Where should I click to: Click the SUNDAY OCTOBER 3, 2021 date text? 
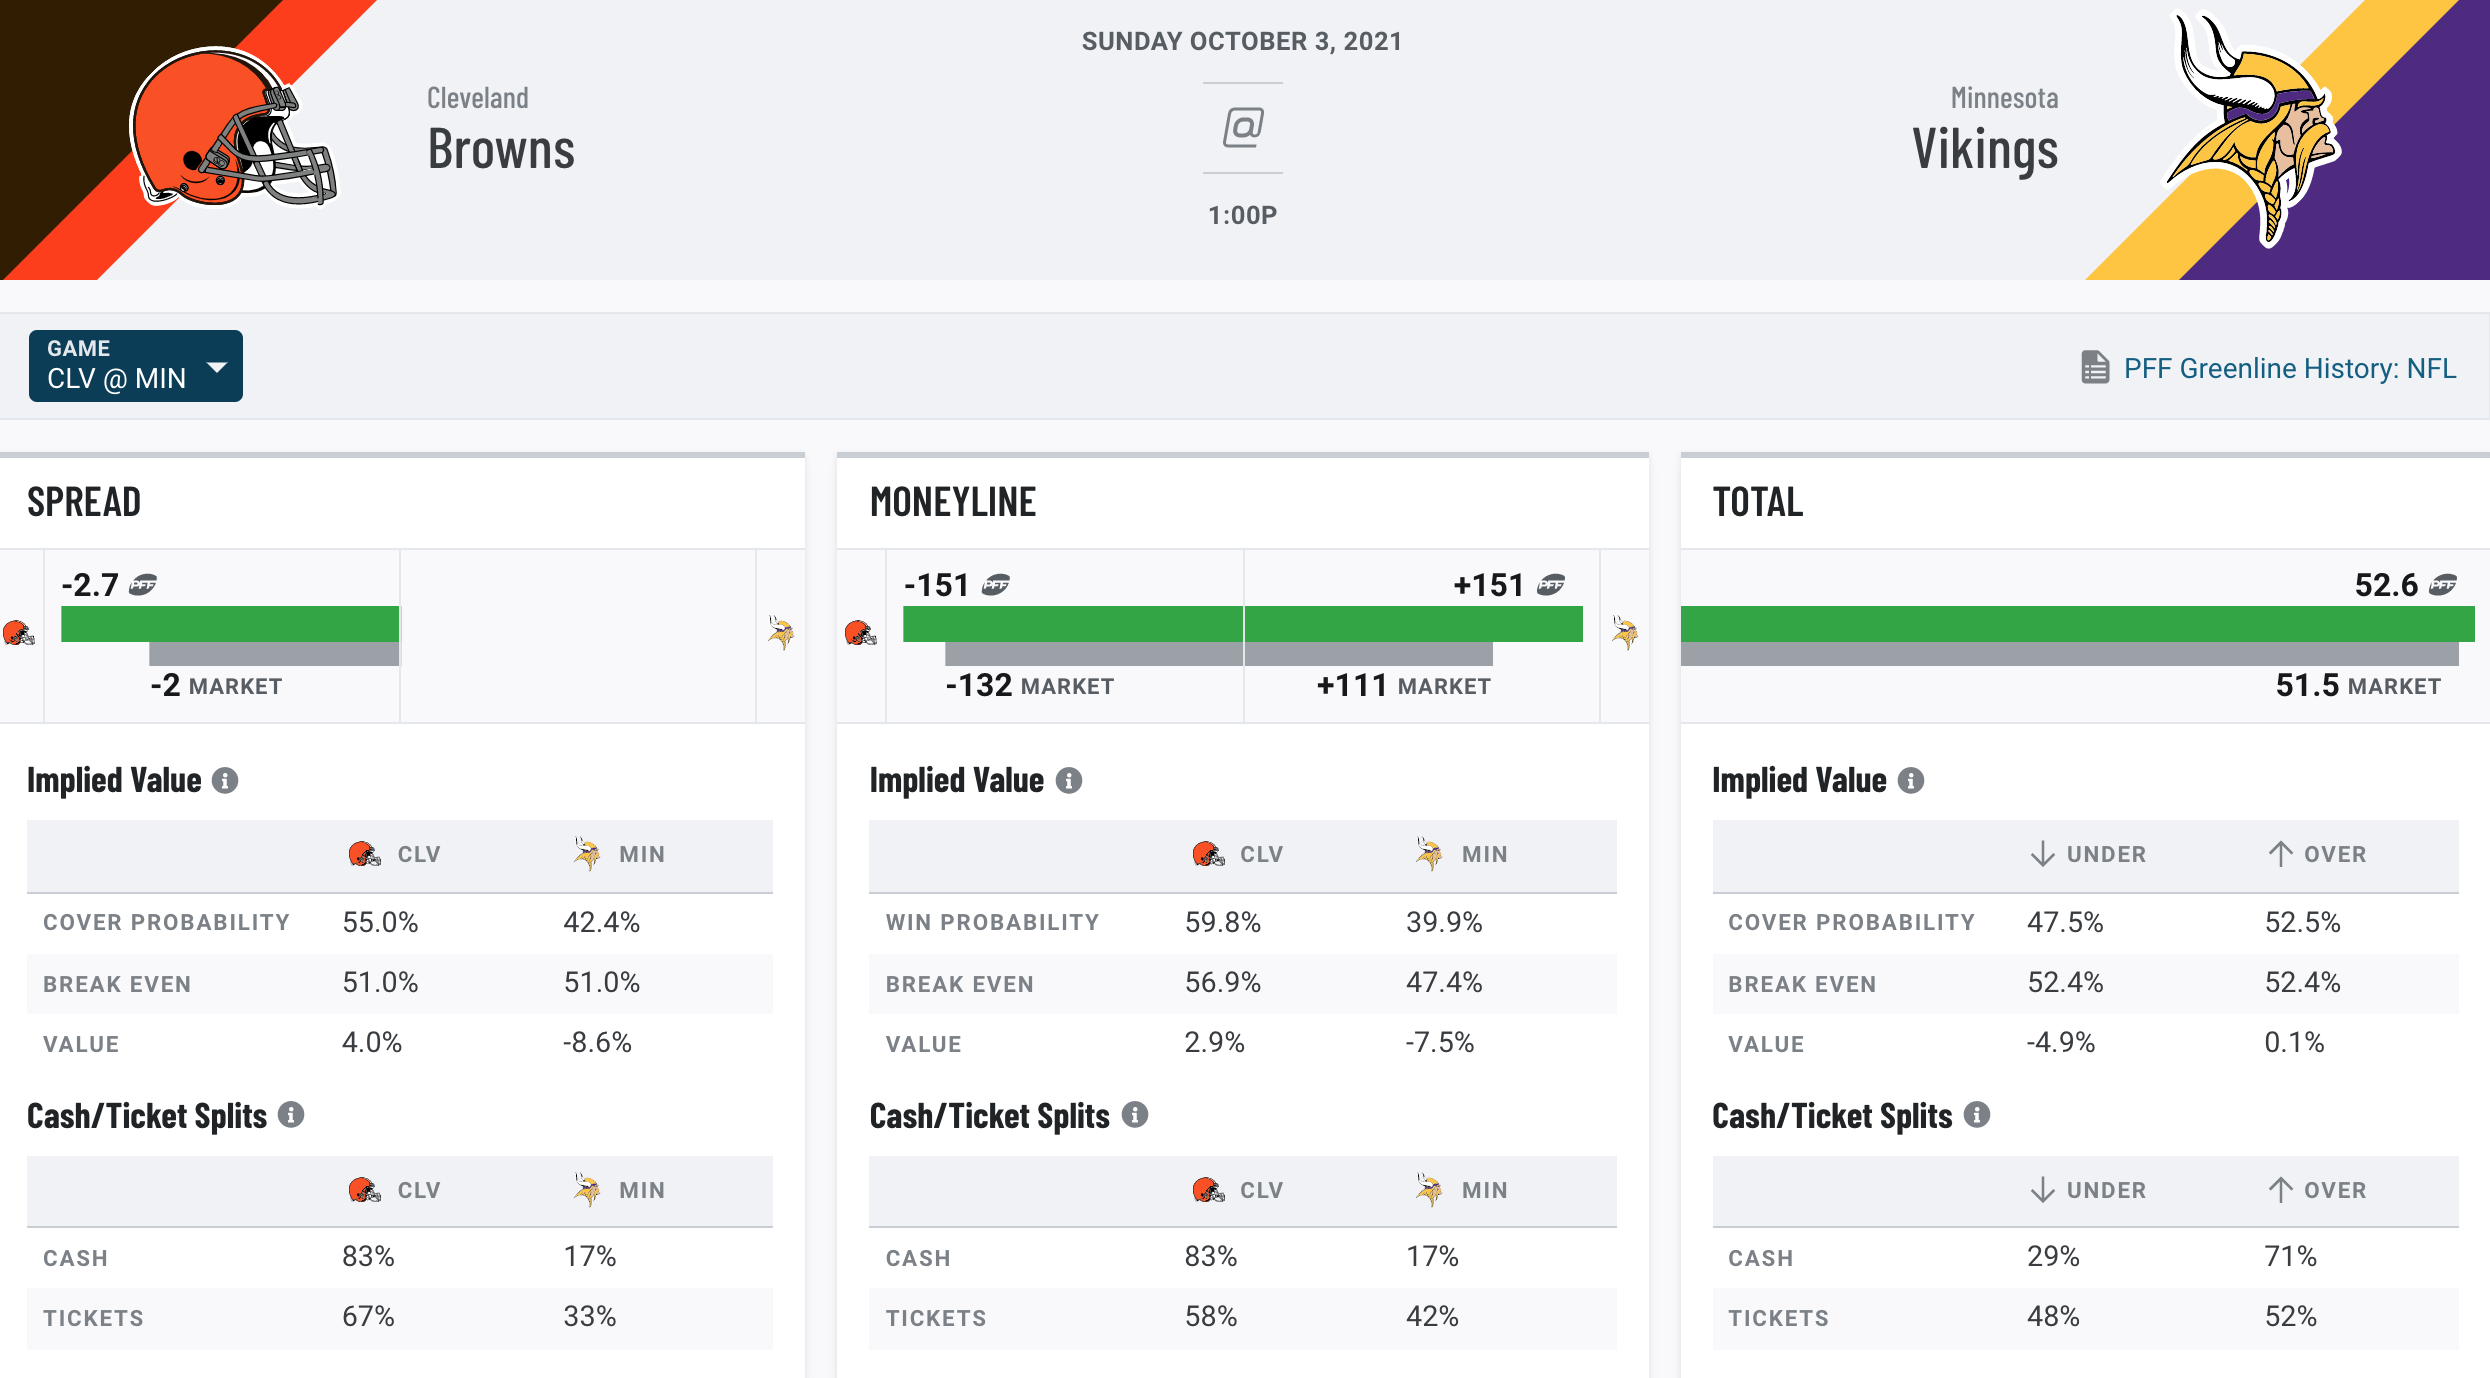click(1242, 41)
